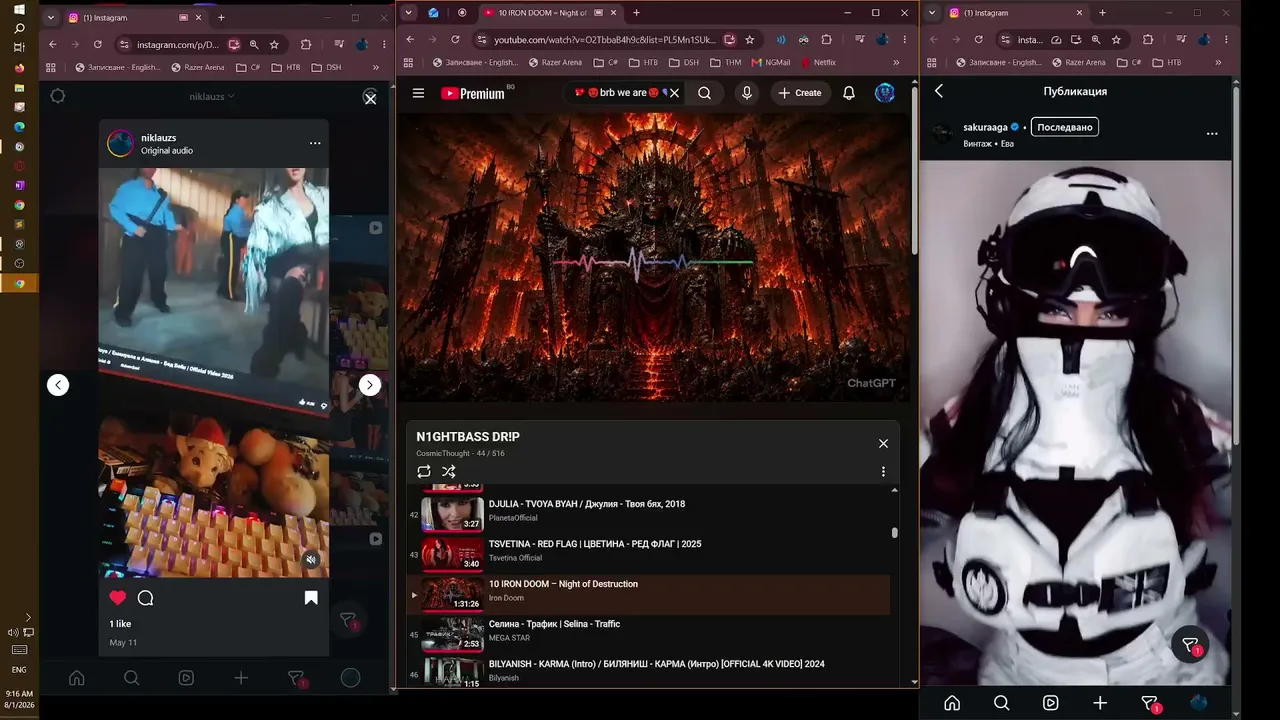Reload the YouTube page
The width and height of the screenshot is (1280, 720).
click(455, 39)
